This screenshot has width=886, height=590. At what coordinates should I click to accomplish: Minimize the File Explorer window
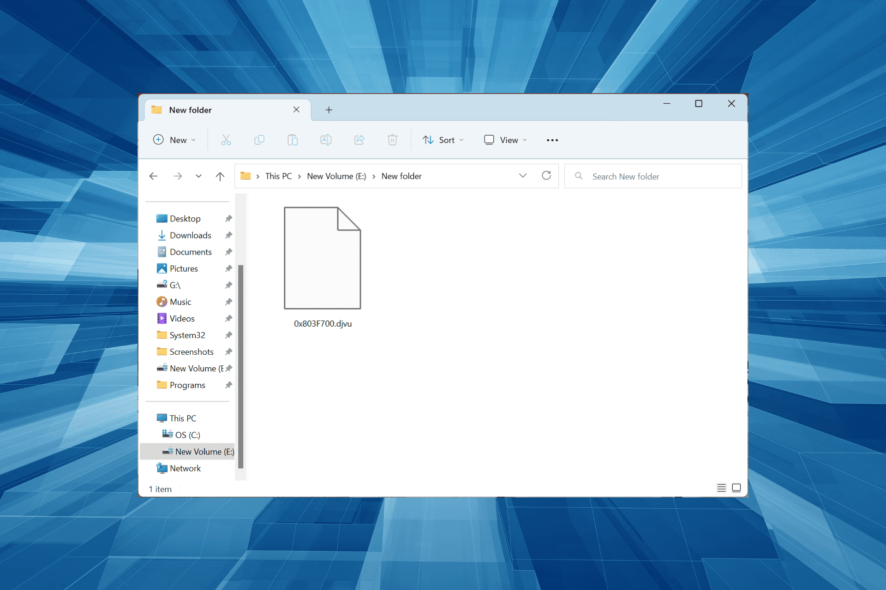click(667, 103)
